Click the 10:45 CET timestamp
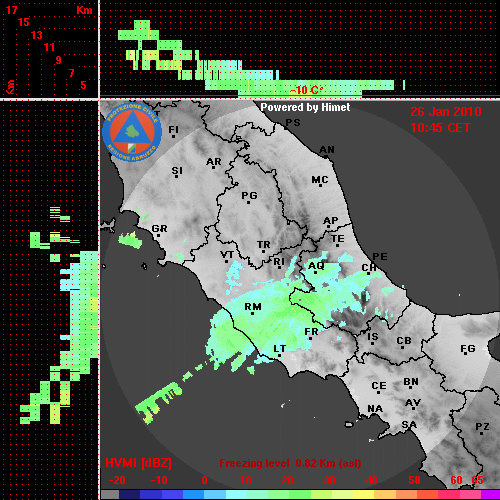500x500 pixels. pos(440,128)
